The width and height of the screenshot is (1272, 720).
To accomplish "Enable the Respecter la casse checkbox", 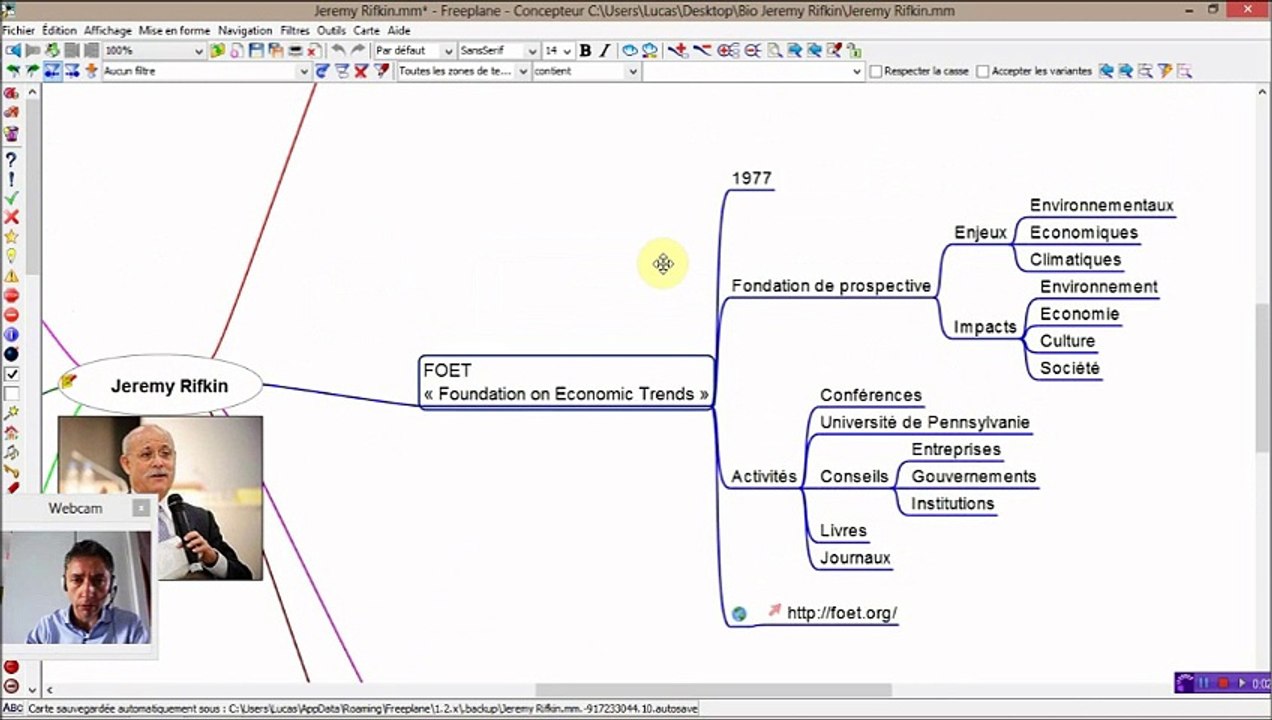I will pos(876,71).
